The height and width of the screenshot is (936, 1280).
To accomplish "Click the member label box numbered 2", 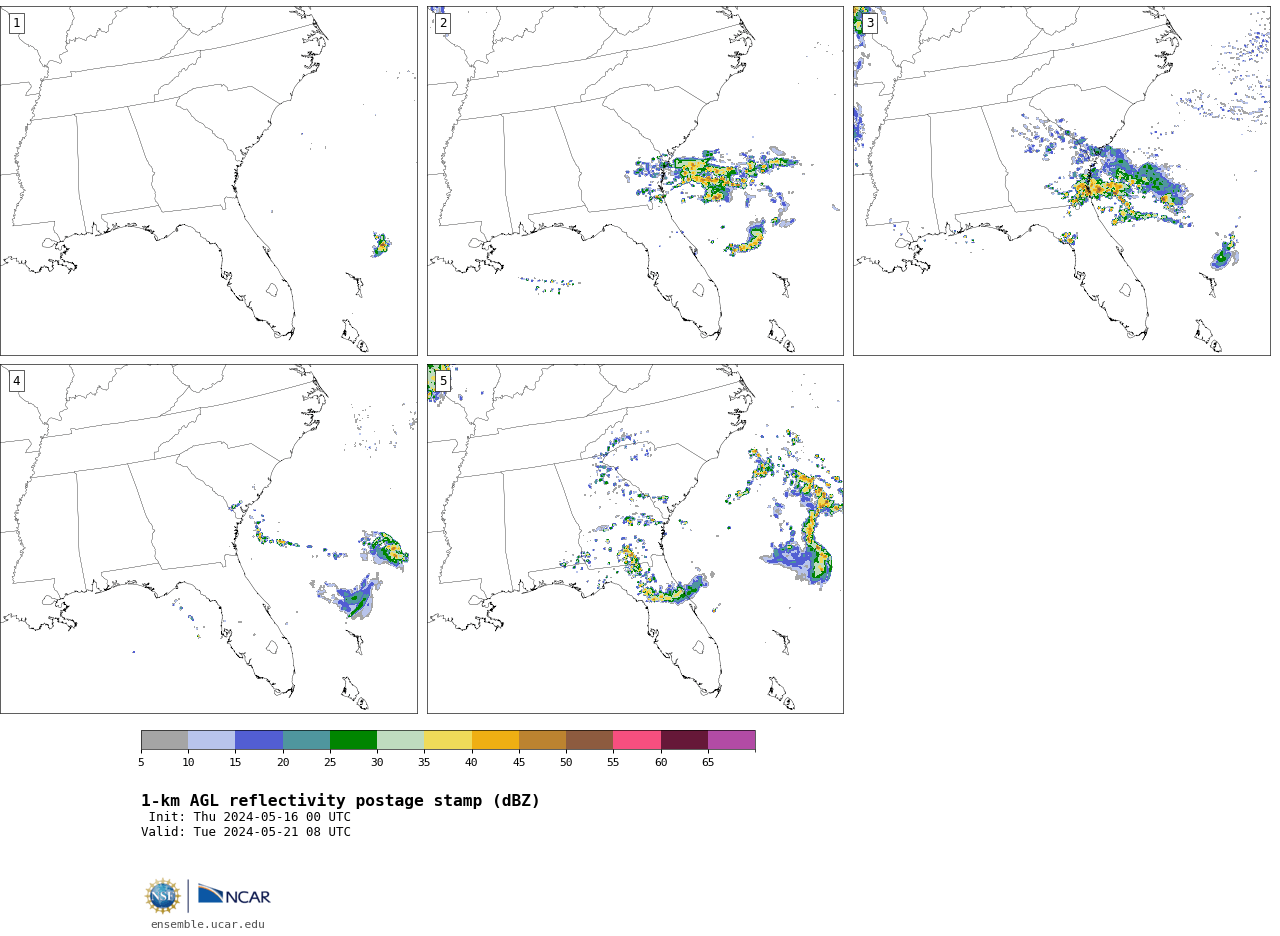I will [x=443, y=23].
